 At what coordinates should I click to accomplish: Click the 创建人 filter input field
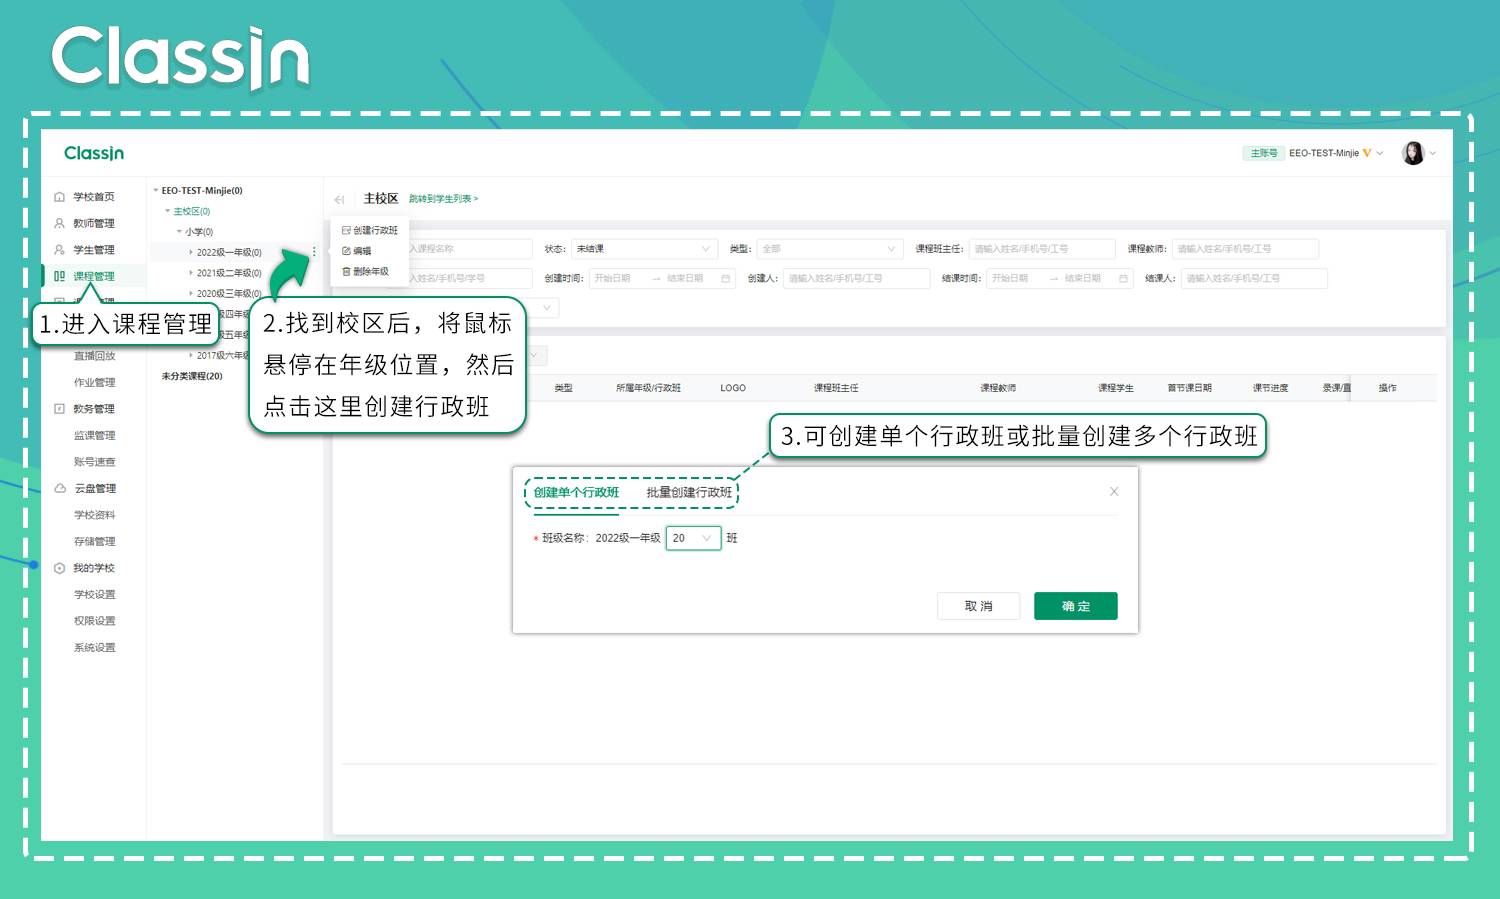857,278
